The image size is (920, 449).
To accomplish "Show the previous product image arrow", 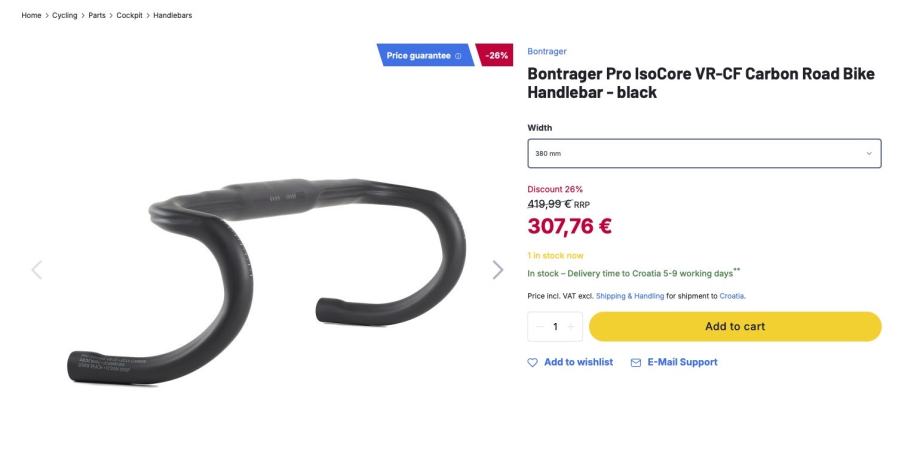I will click(37, 270).
